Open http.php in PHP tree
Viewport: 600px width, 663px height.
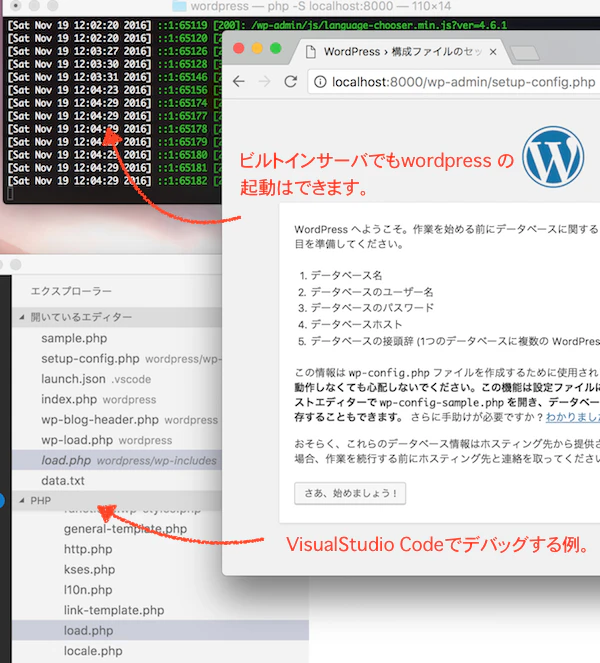coord(88,549)
